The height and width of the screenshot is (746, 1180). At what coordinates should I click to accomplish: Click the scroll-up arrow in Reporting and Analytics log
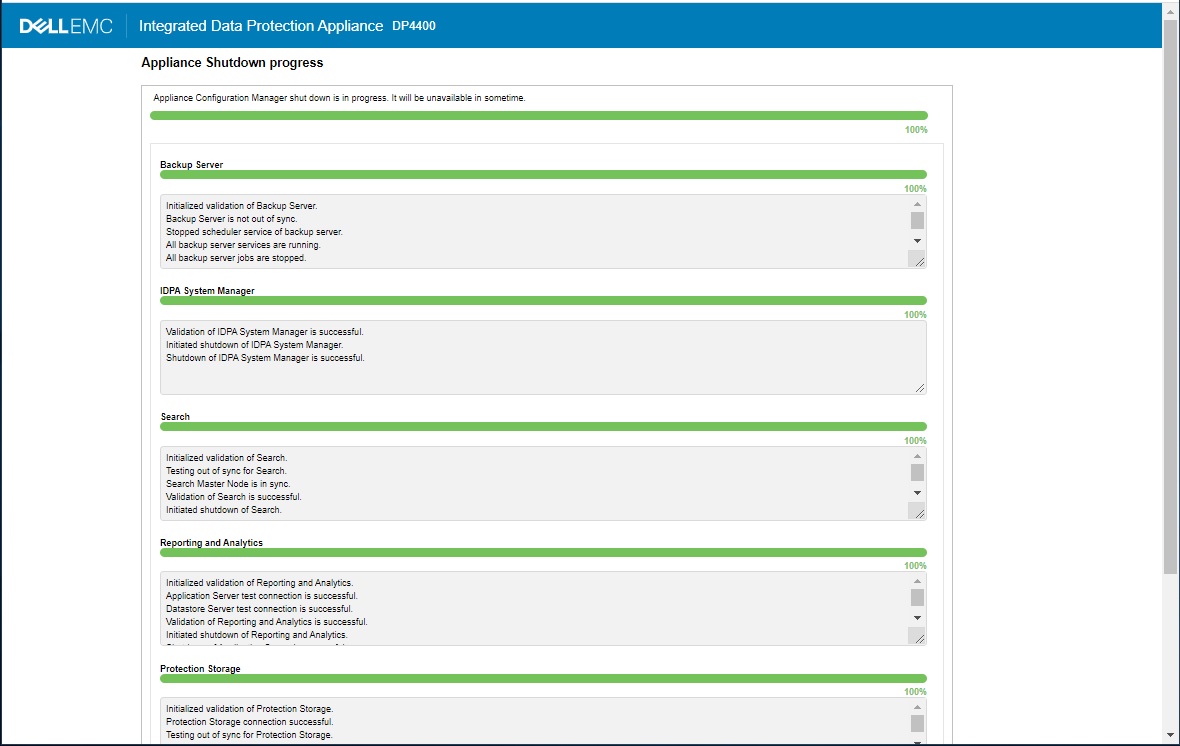tap(916, 581)
